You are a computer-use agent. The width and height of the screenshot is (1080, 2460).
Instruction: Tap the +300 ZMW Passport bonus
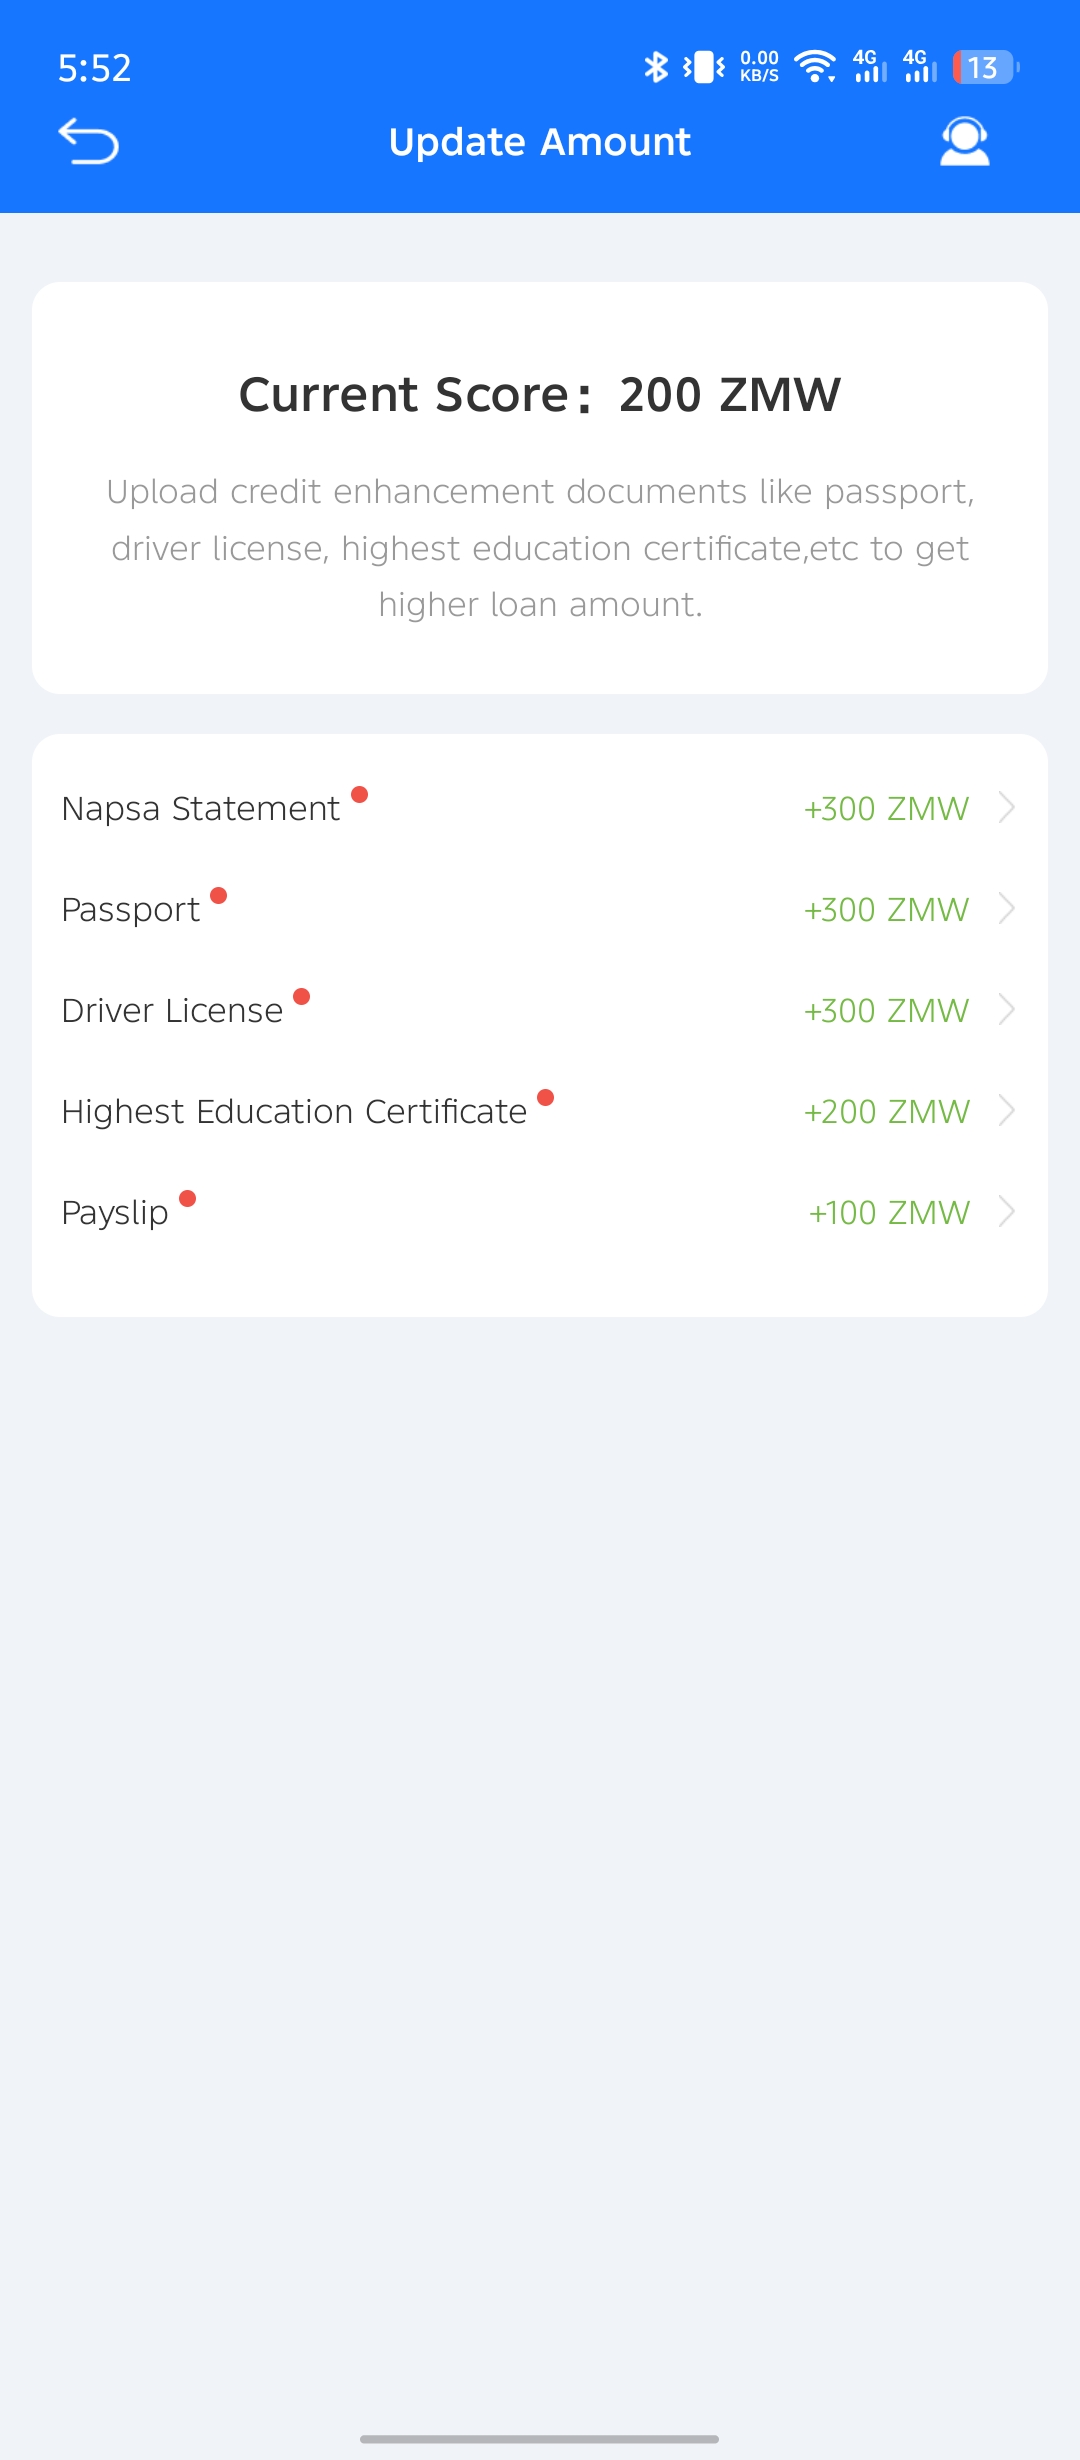click(x=886, y=909)
